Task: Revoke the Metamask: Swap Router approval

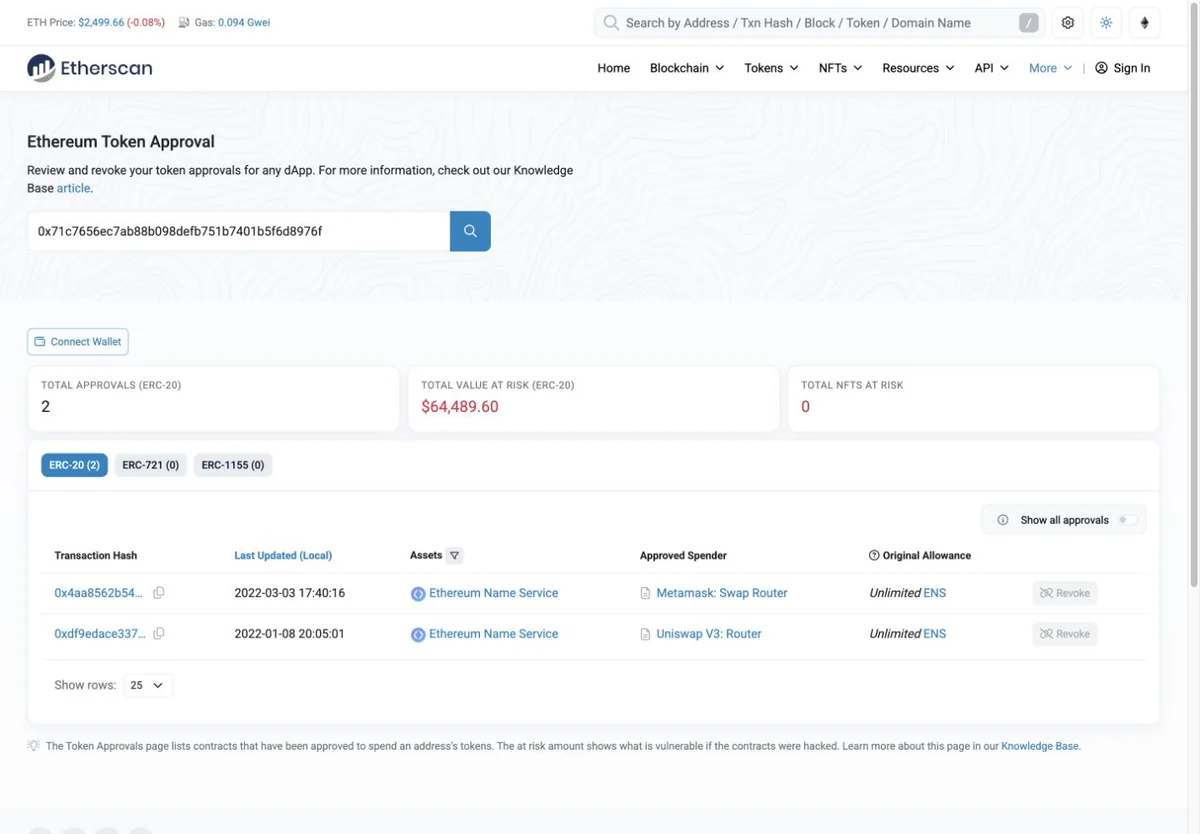Action: coord(1065,593)
